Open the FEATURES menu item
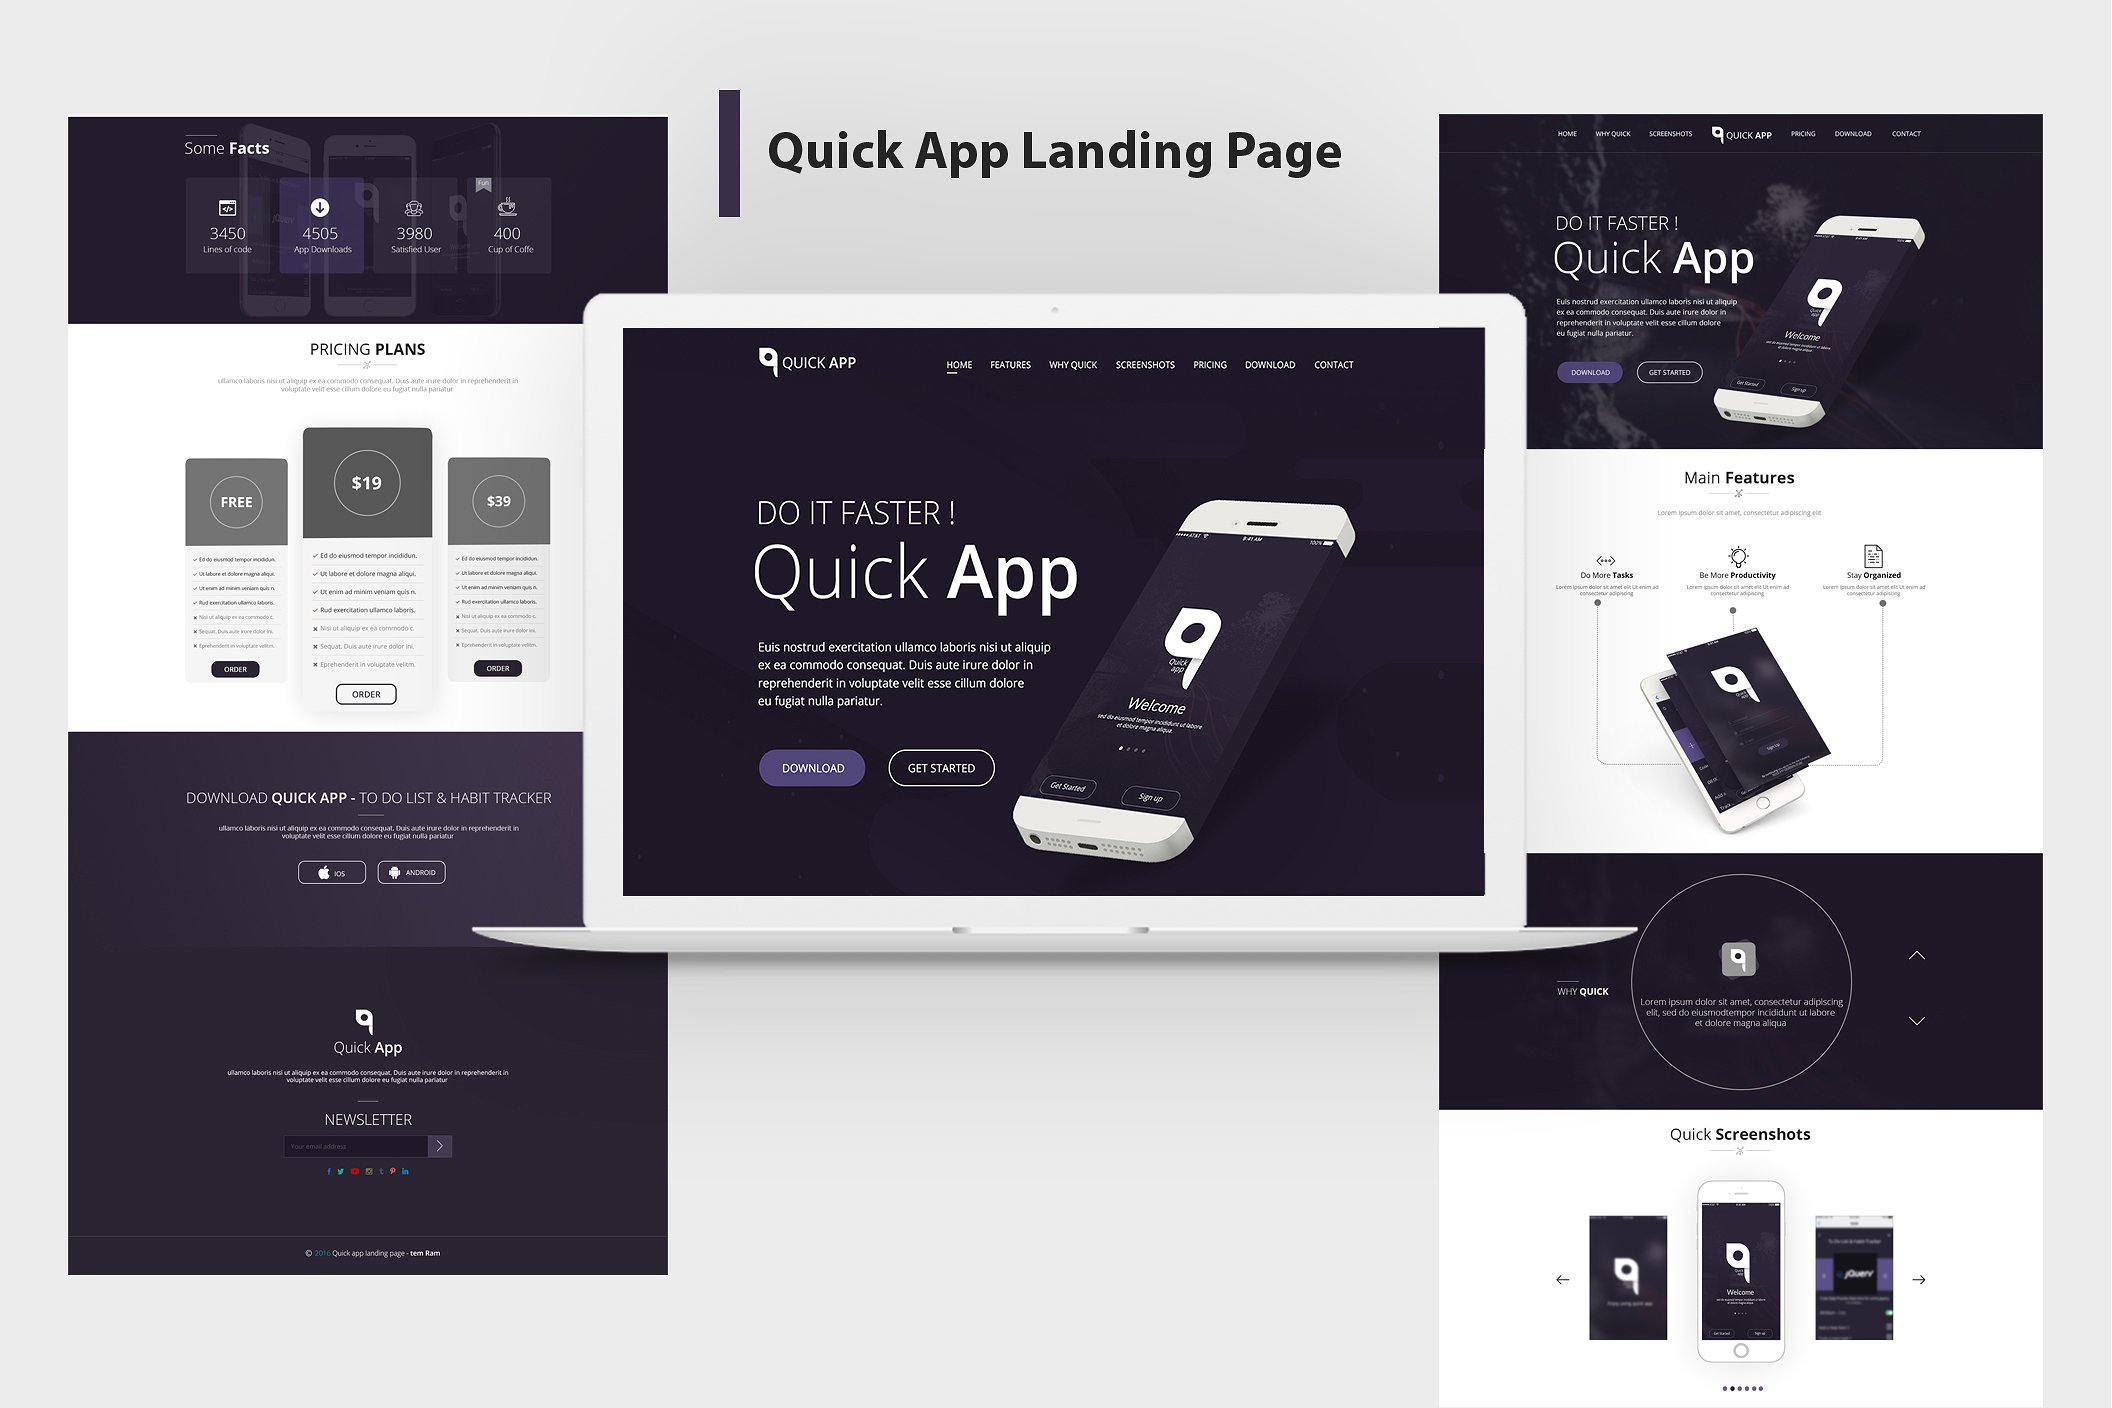Viewport: 2112px width, 1408px height. (1012, 363)
